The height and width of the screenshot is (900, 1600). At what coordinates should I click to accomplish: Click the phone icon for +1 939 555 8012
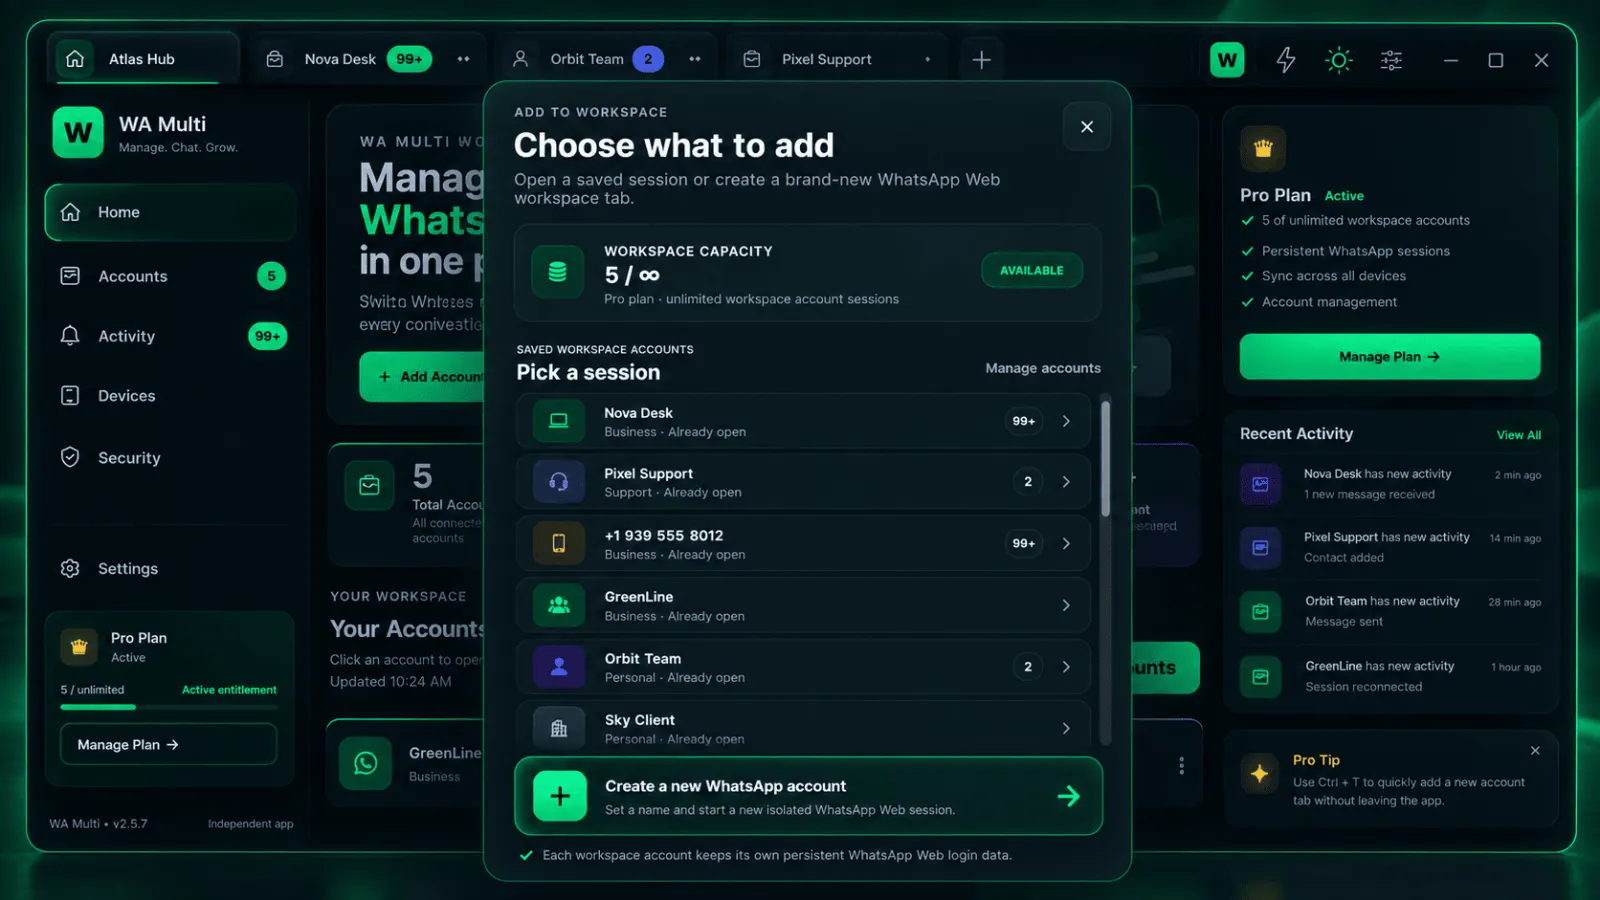(558, 543)
